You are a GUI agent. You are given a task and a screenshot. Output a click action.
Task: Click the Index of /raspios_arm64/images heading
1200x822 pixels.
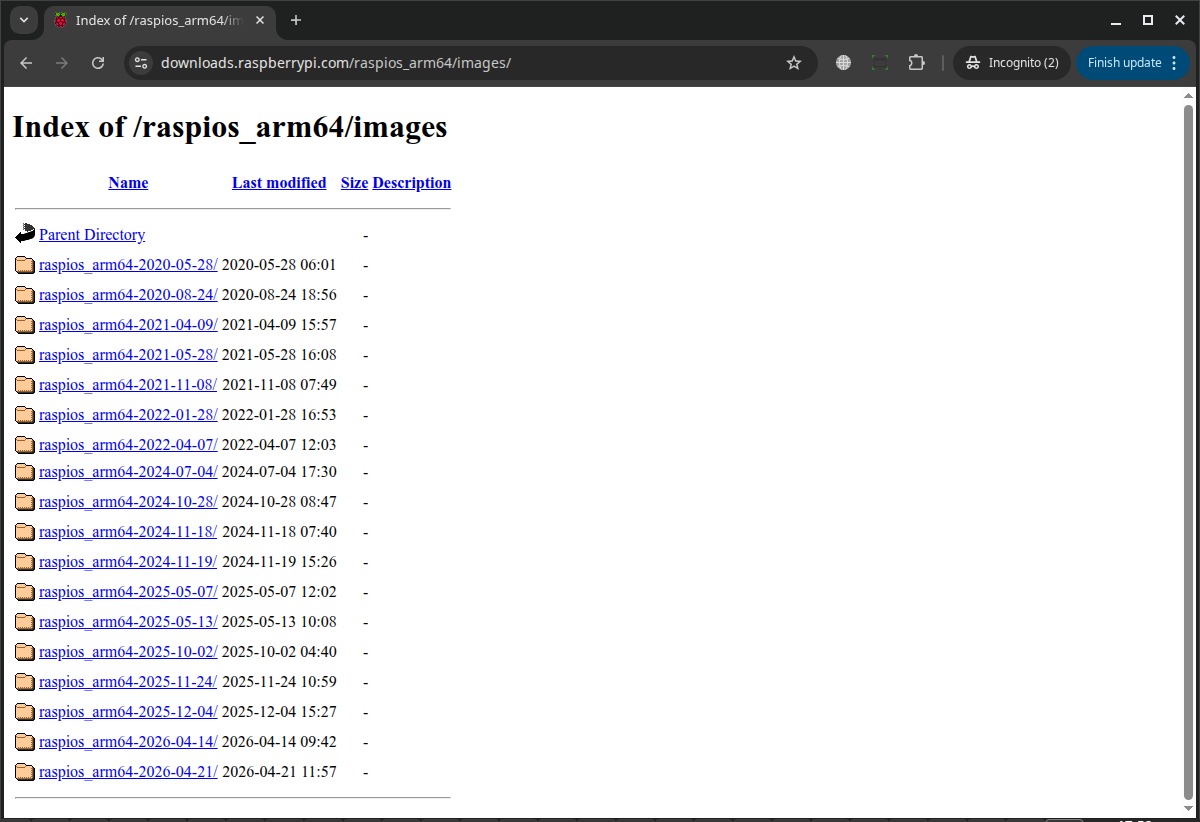click(x=230, y=127)
